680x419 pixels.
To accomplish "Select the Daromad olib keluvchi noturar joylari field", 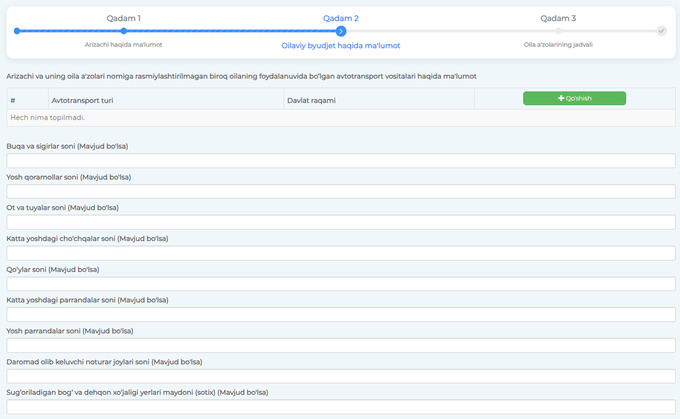I will click(341, 376).
